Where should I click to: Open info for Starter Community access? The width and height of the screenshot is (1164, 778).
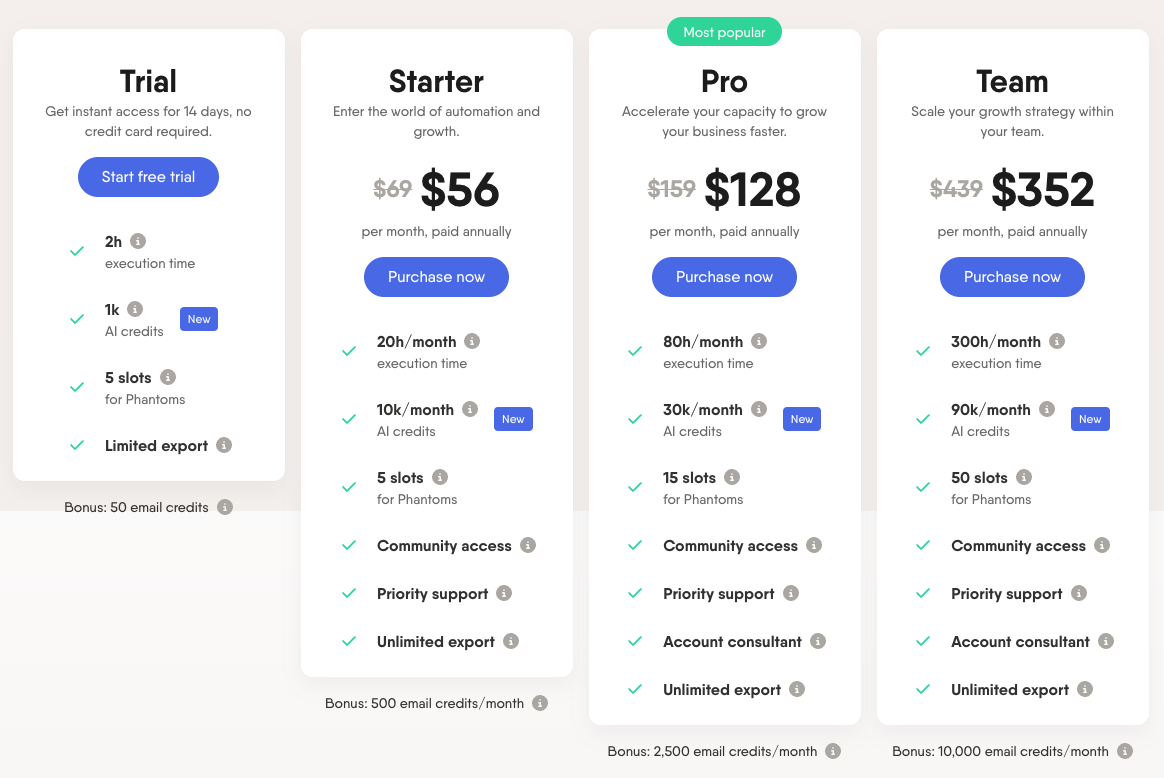528,545
